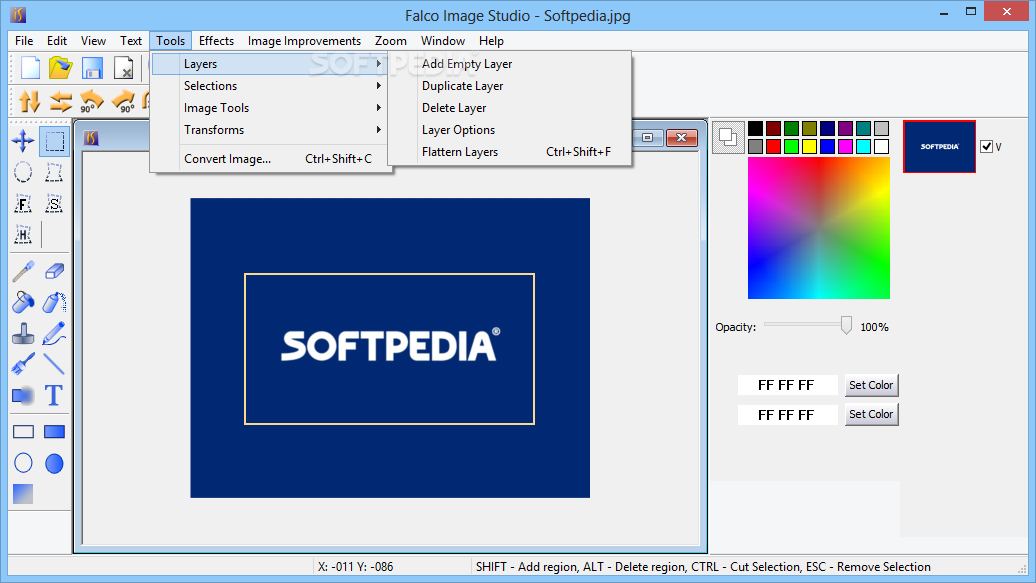The width and height of the screenshot is (1036, 583).
Task: Save the image with the floppy disk icon
Action: point(92,68)
